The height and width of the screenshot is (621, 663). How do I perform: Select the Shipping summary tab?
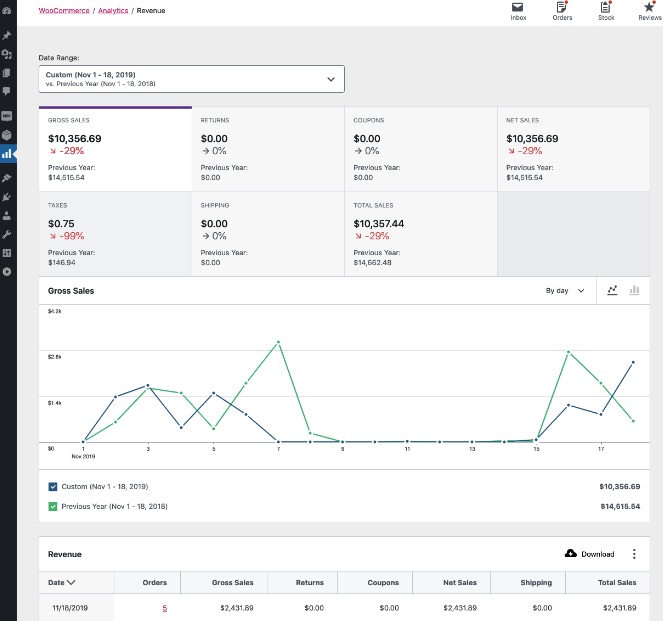coord(268,234)
